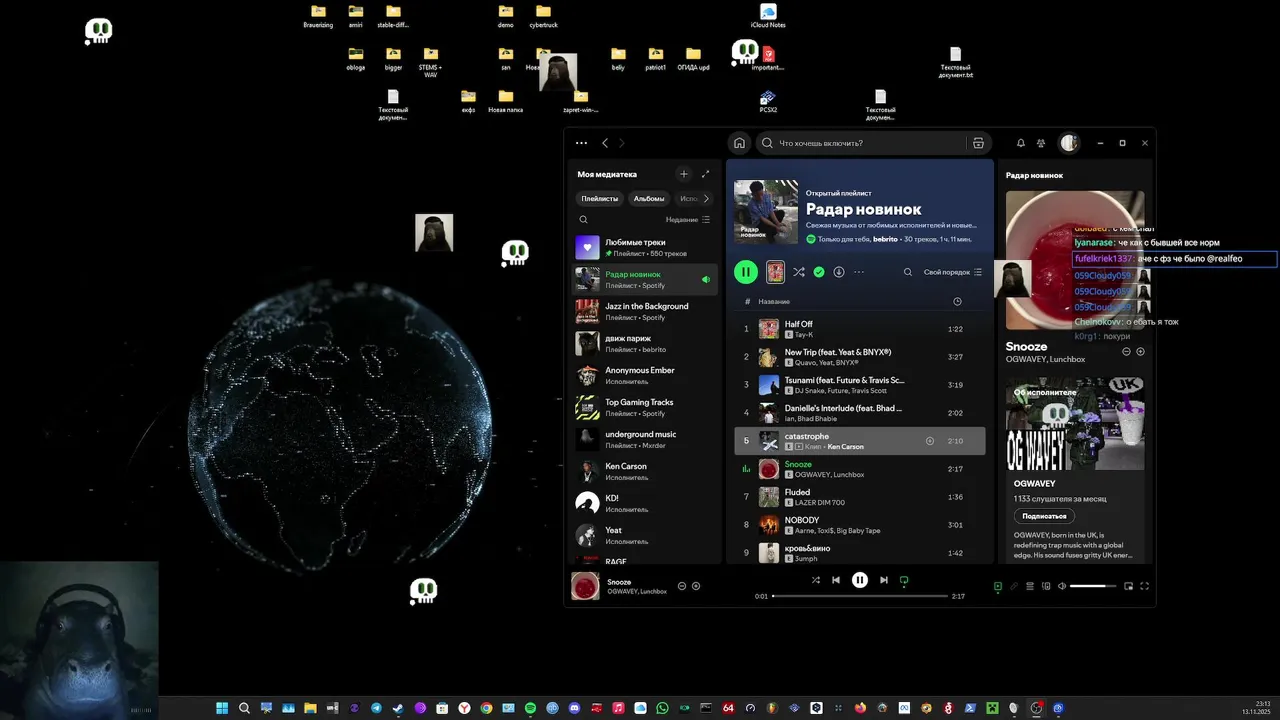Open Connect to a device icon
The image size is (1280, 720).
[x=1046, y=586]
